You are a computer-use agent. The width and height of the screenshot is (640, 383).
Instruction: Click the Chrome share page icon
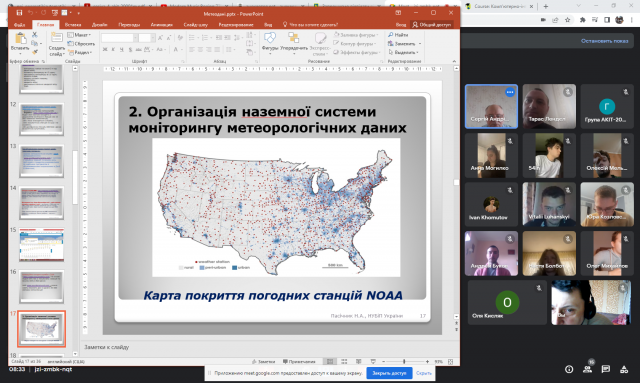[555, 20]
